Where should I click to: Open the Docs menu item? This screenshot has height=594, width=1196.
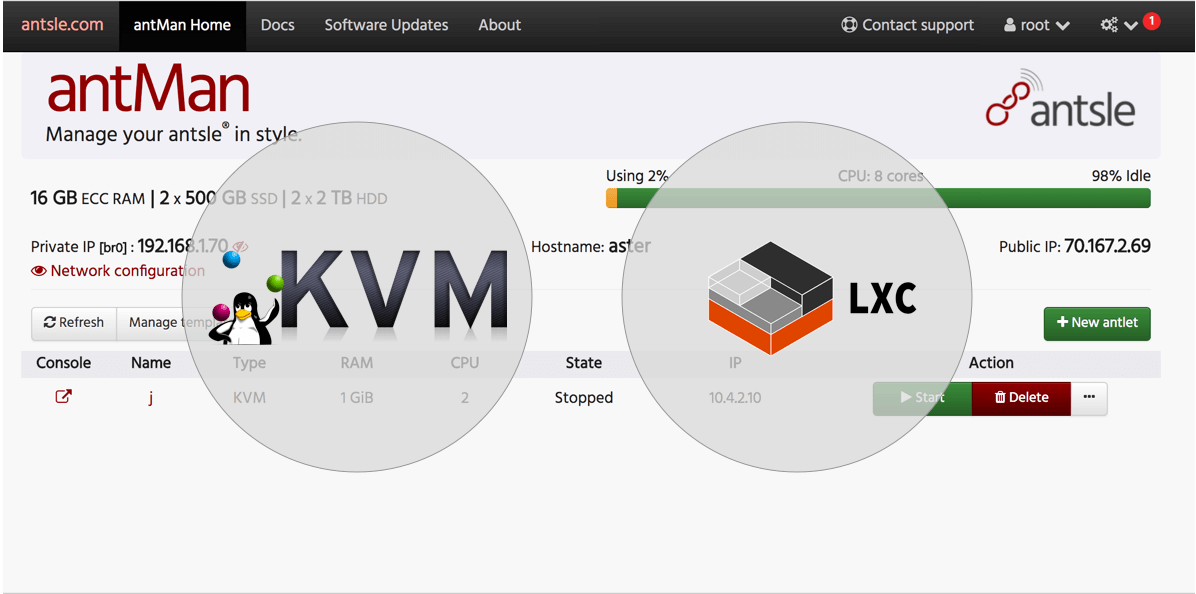(x=278, y=25)
